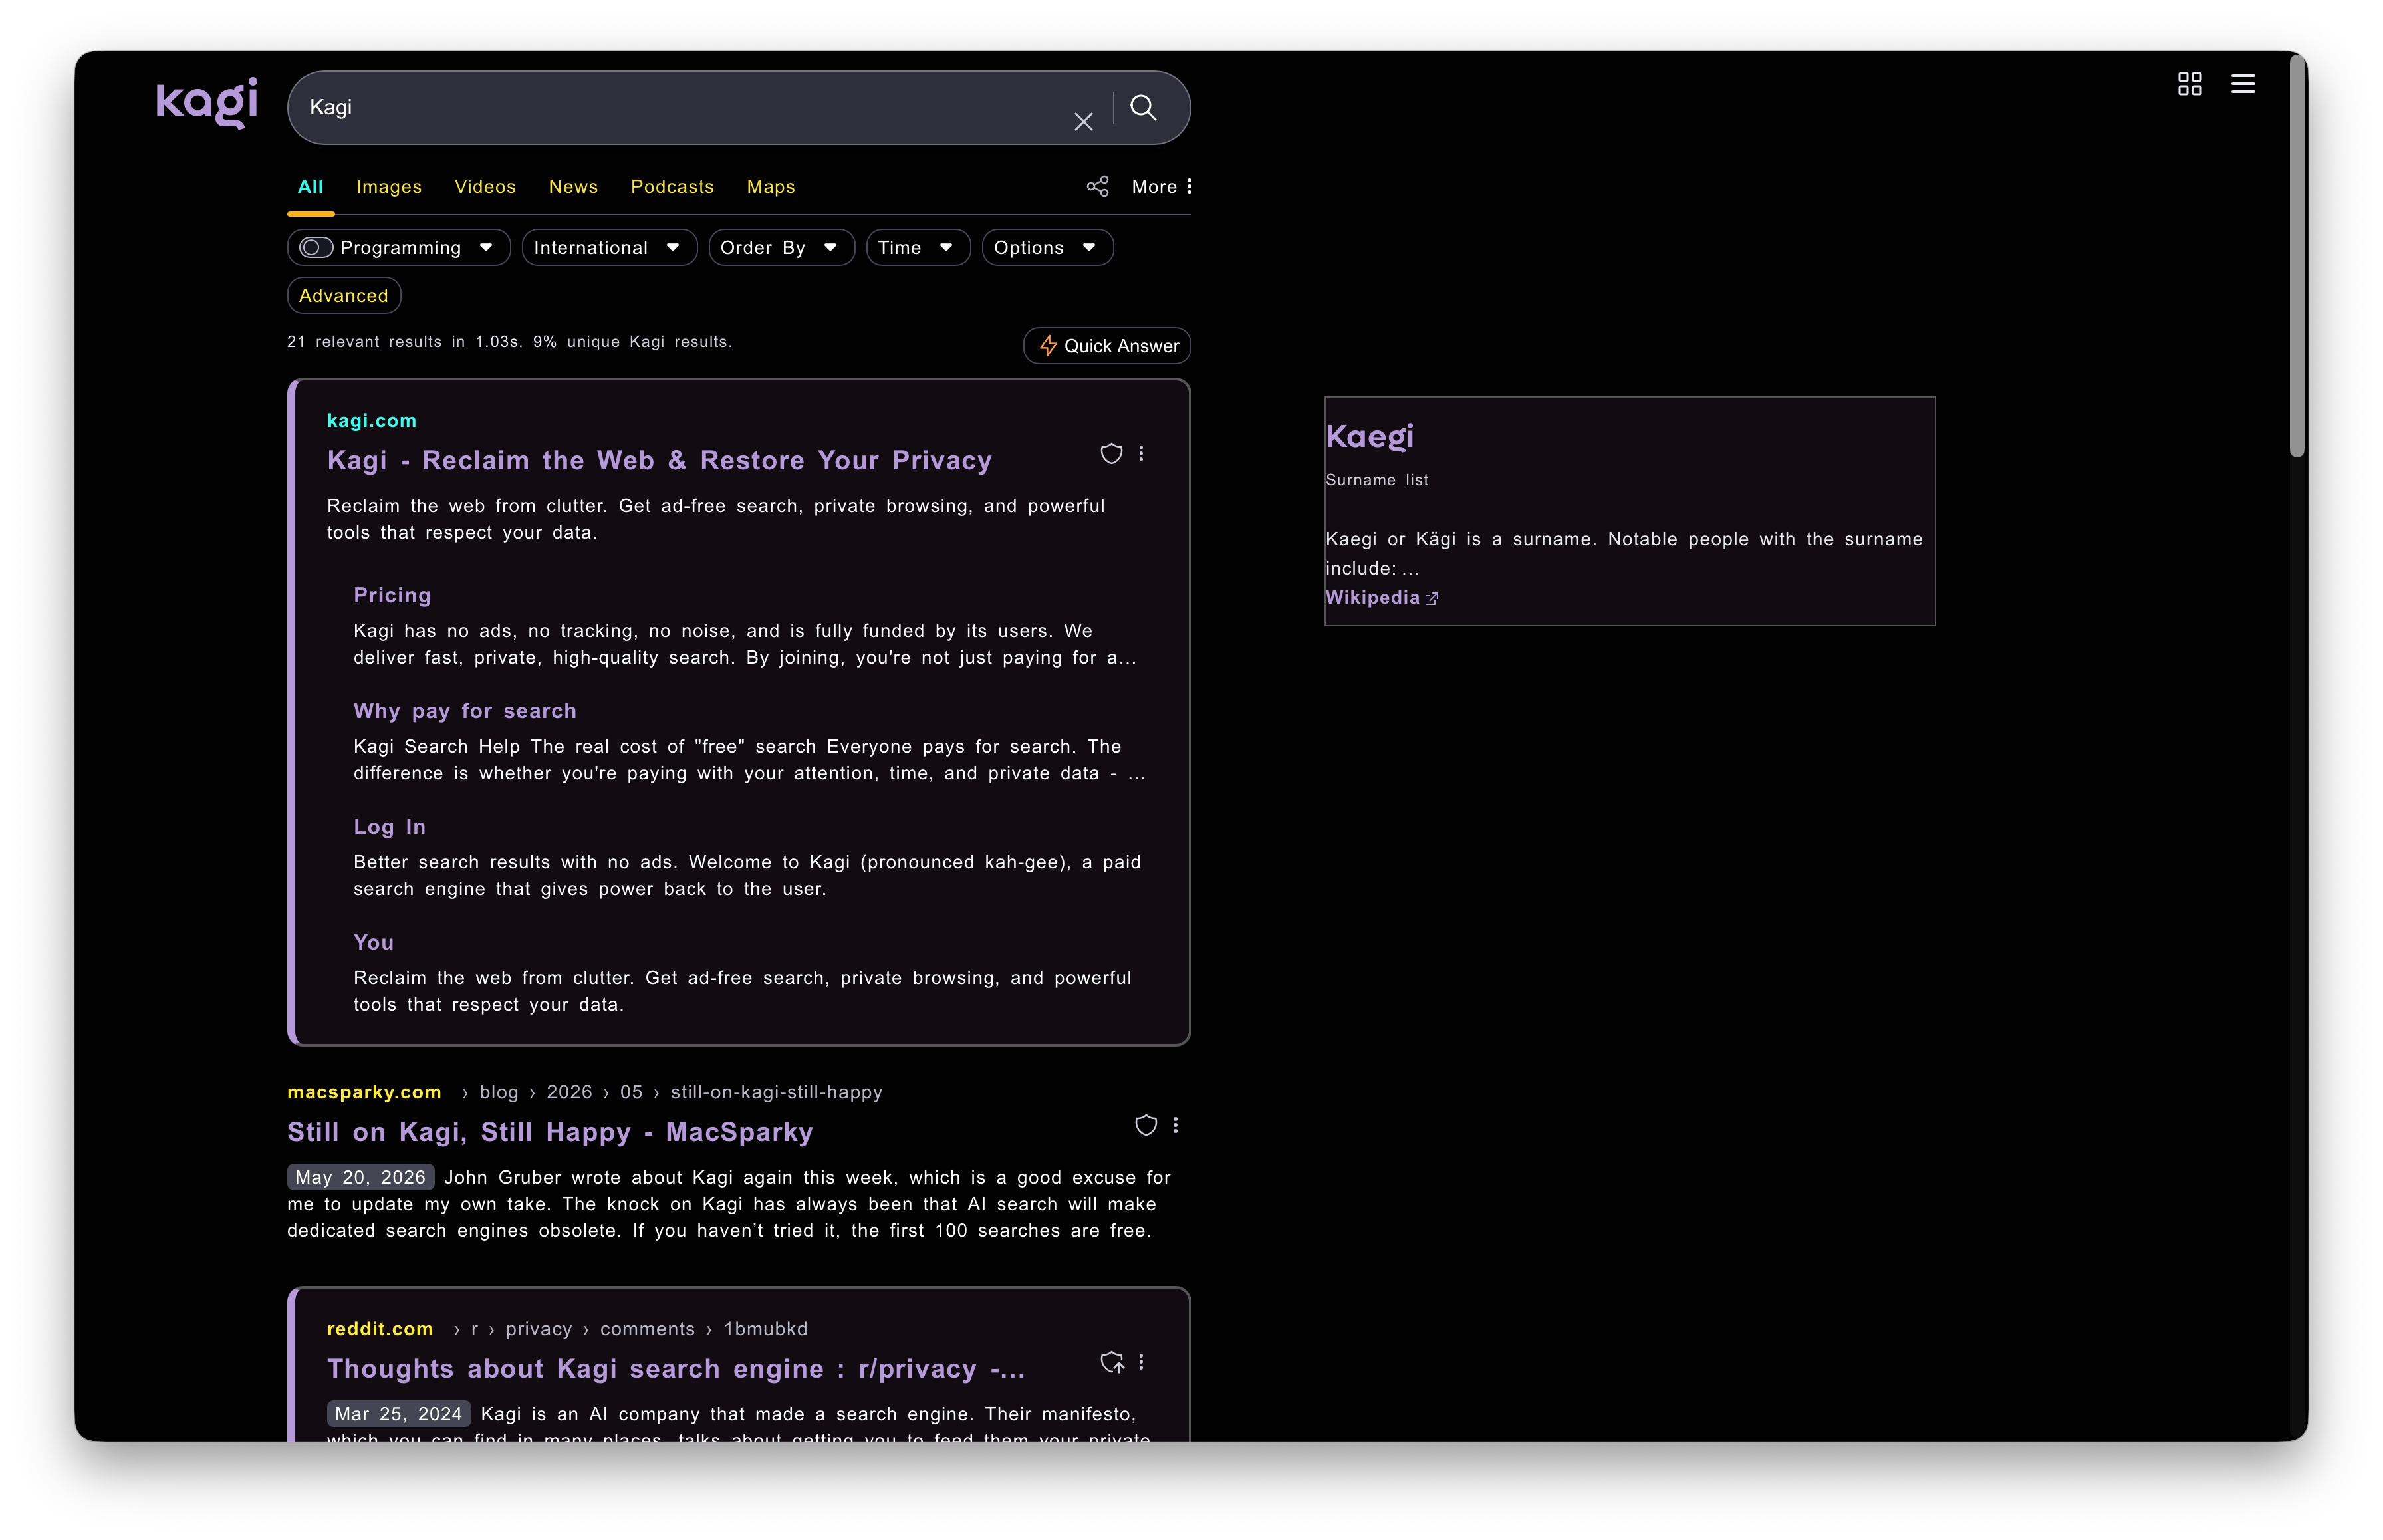Open Wikipedia external link for Kaegi
This screenshot has height=1540, width=2383.
point(1381,598)
